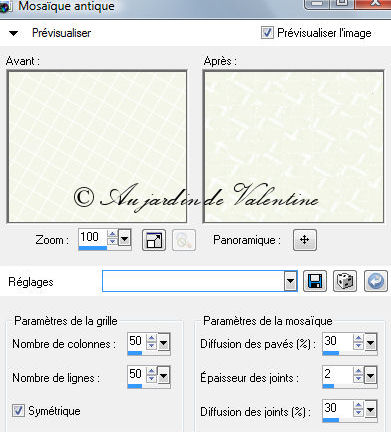This screenshot has height=432, width=391.
Task: Click the Prévisualiser section label
Action: click(x=61, y=33)
